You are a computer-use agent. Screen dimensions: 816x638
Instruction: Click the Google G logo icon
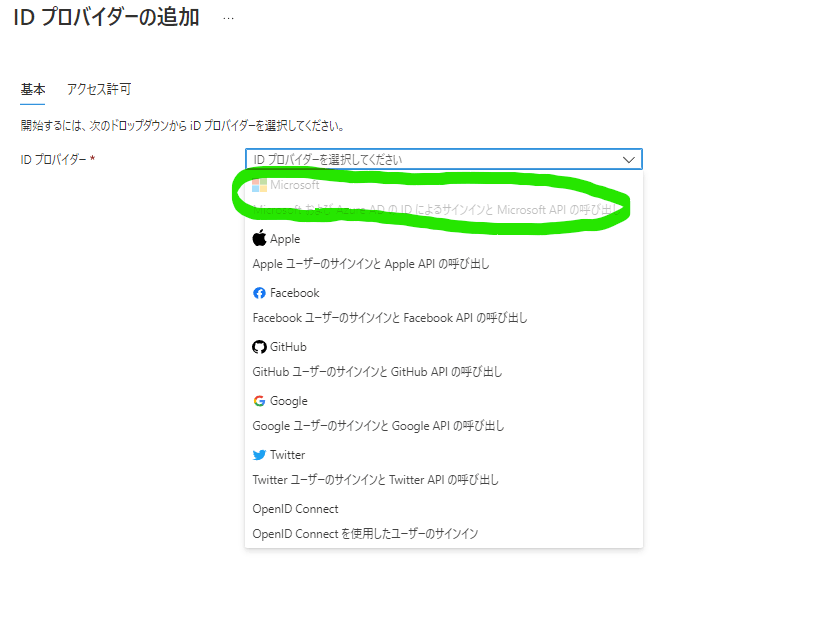259,401
